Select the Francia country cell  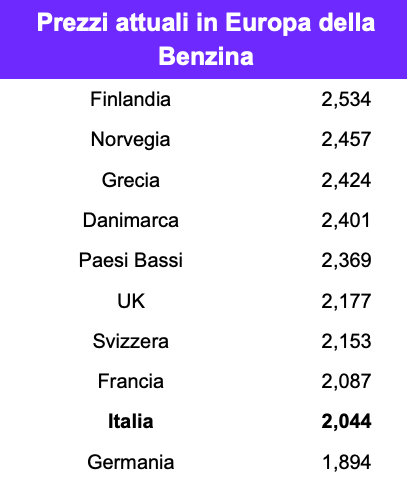click(x=131, y=381)
